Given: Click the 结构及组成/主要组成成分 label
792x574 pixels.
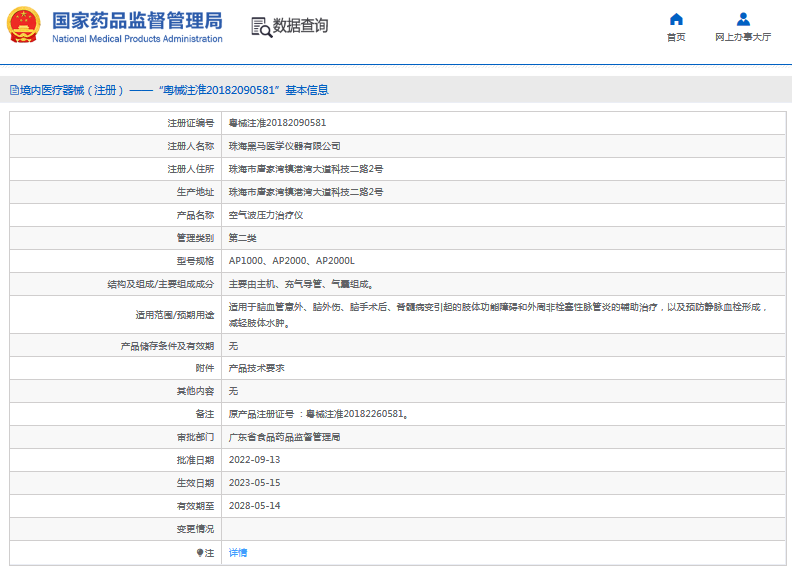Looking at the screenshot, I should pos(161,284).
